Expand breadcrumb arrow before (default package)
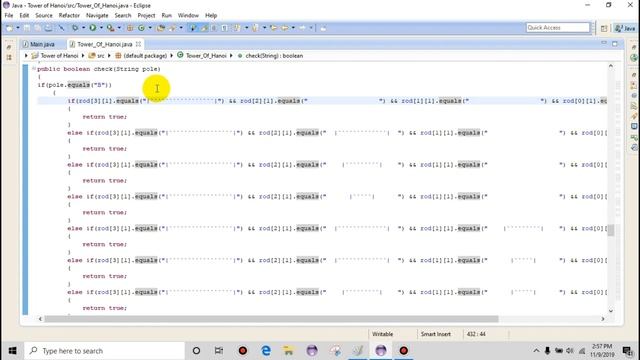This screenshot has height=360, width=640. click(x=109, y=56)
